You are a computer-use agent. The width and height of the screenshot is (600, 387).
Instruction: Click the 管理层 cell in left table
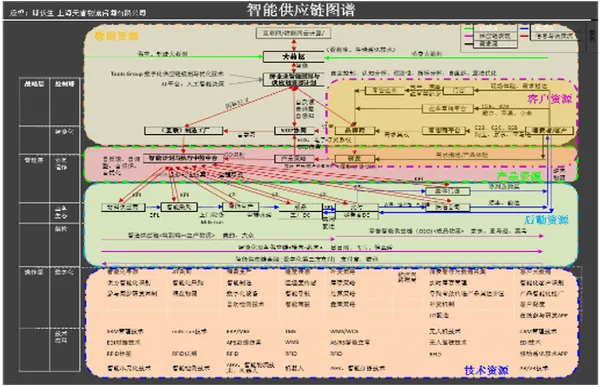tap(34, 160)
